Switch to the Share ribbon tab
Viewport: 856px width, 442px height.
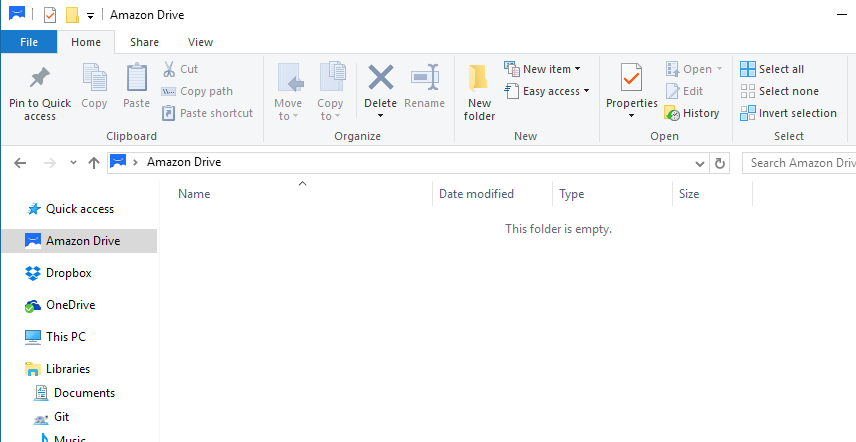144,42
